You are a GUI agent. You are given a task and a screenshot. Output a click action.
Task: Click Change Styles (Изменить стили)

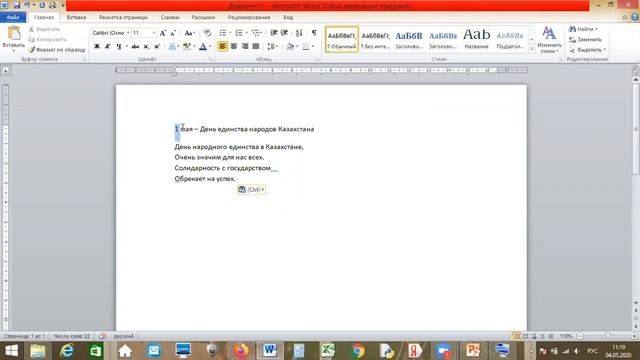pos(549,40)
